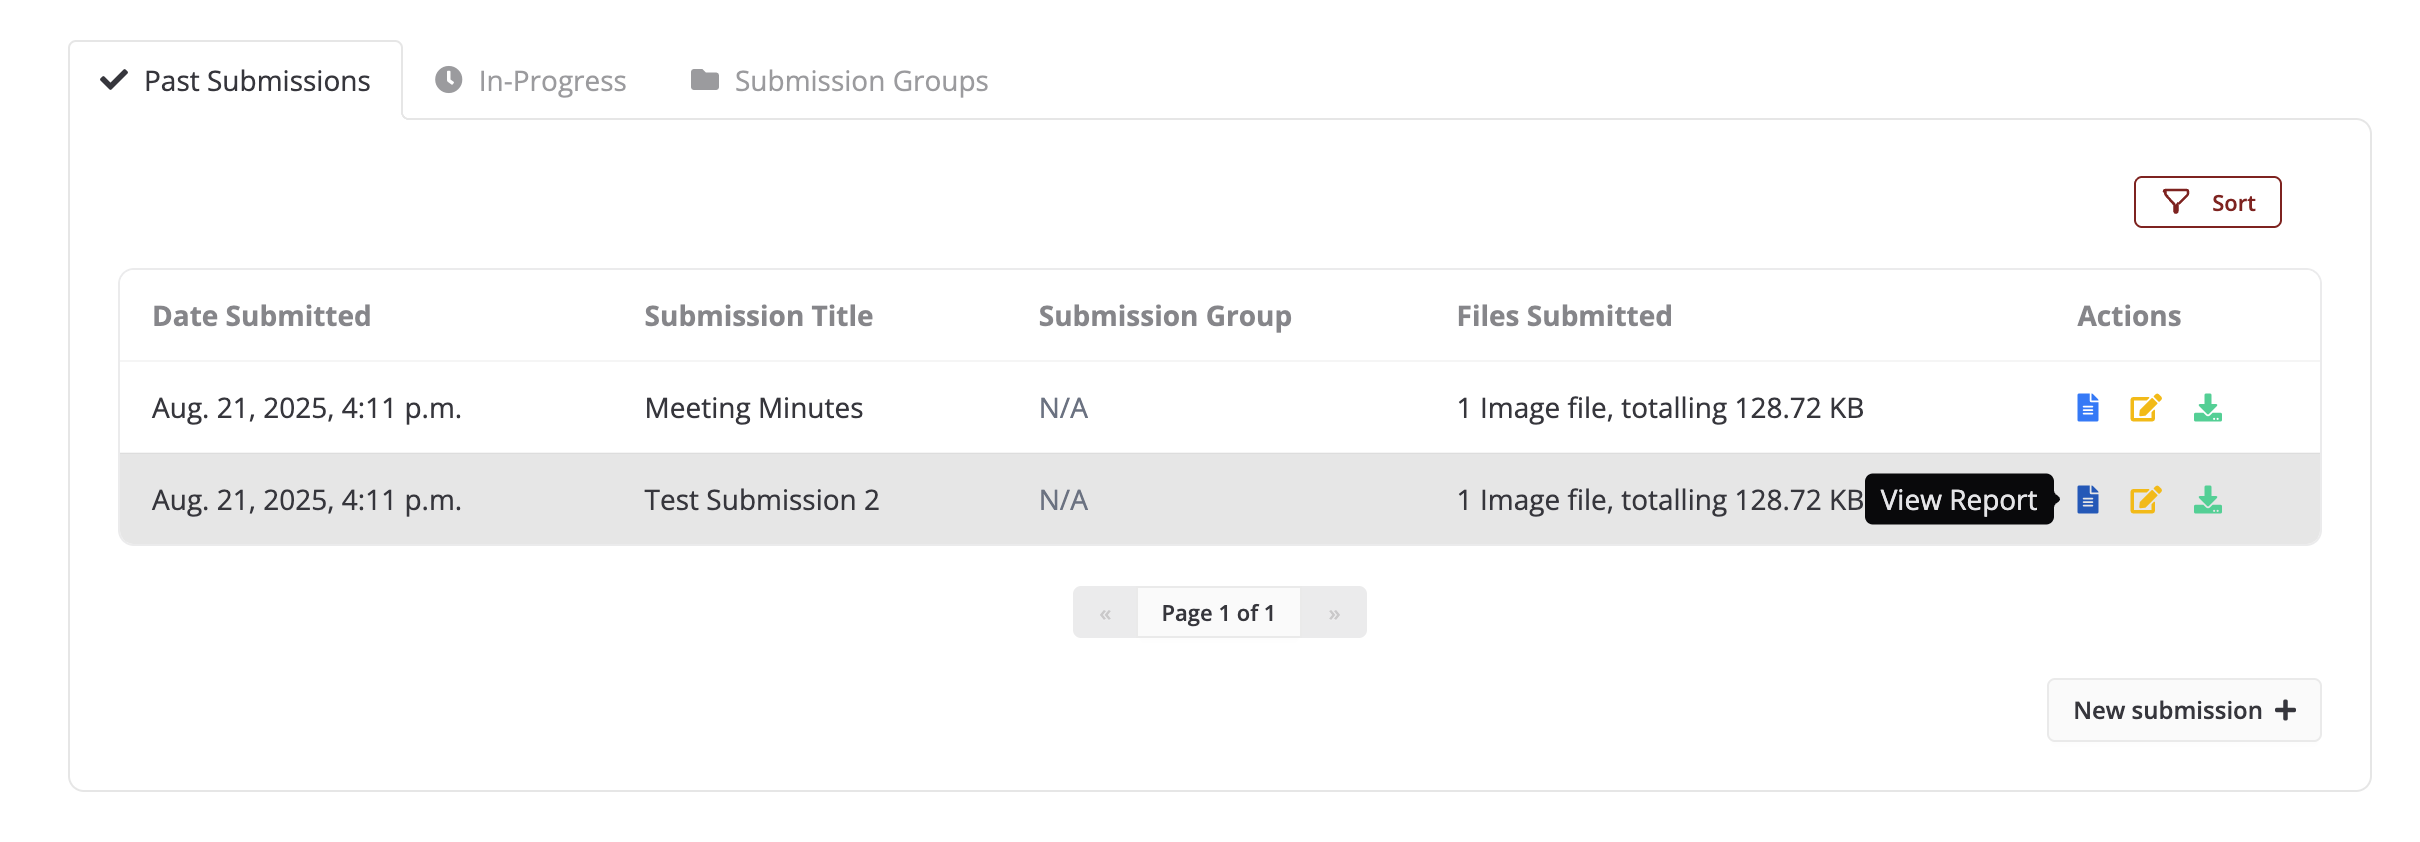2420x842 pixels.
Task: Click files summary in Test Submission 2 row
Action: click(x=1660, y=500)
